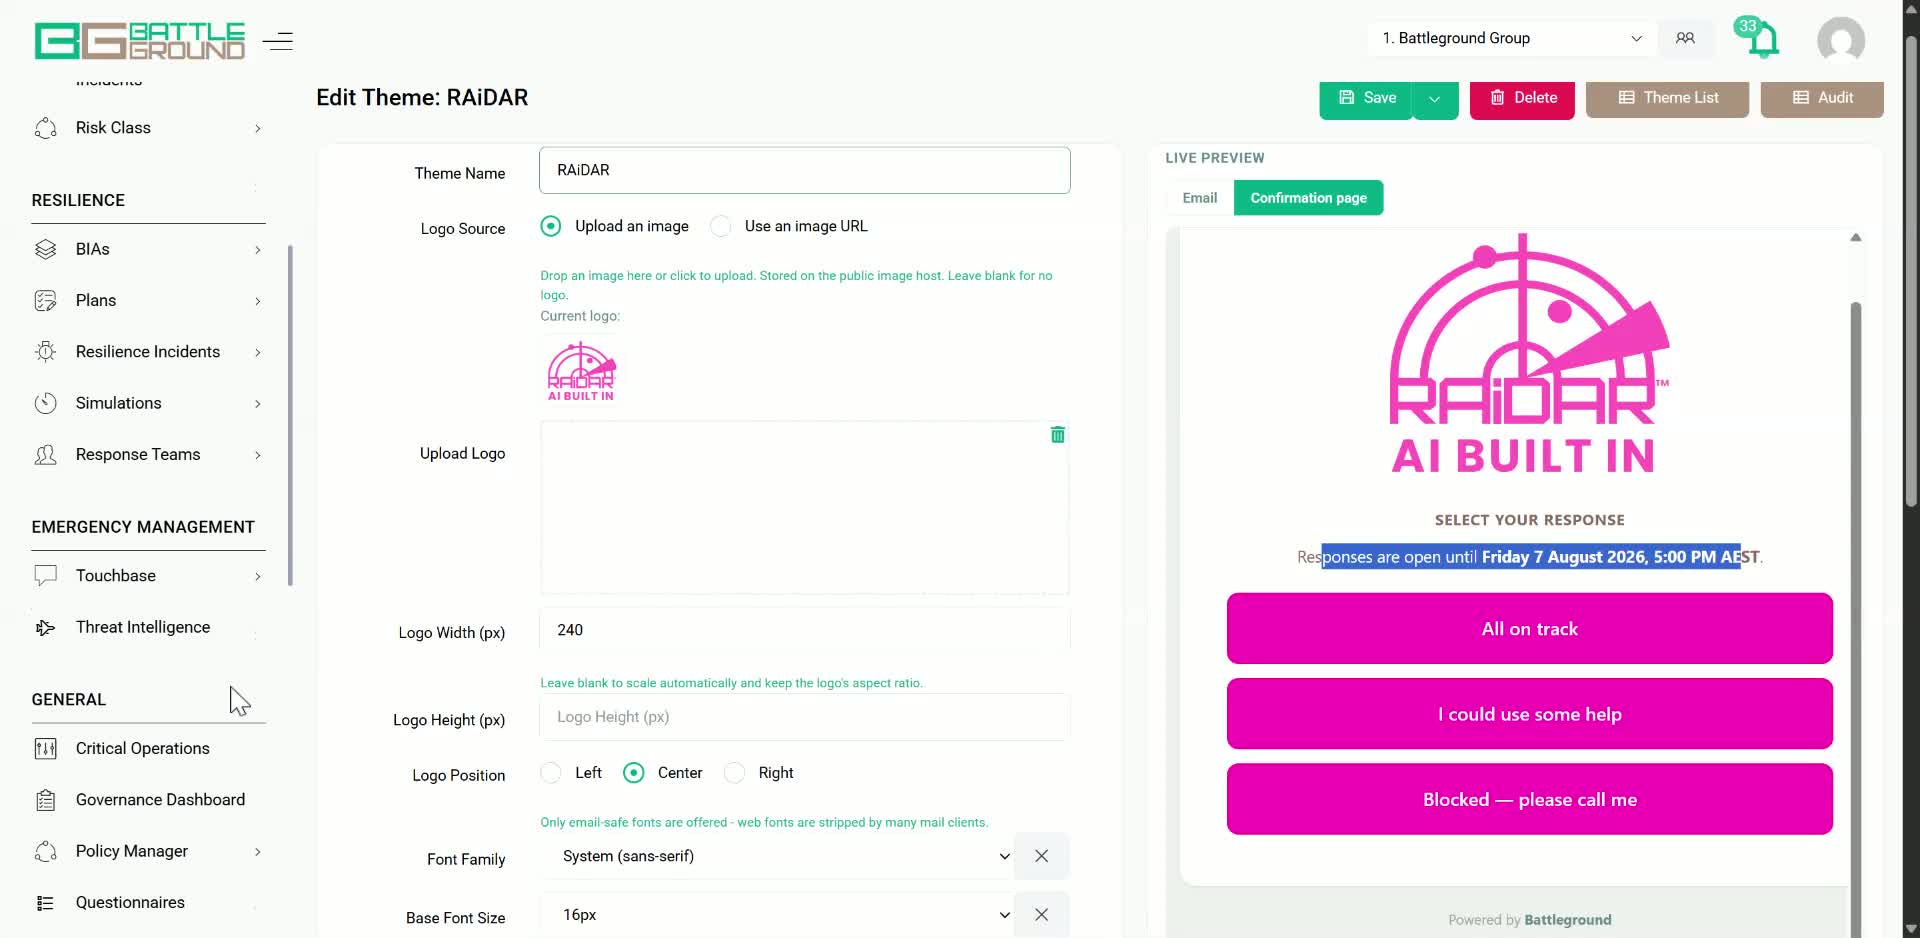Image resolution: width=1920 pixels, height=938 pixels.
Task: Open Threat Intelligence from sidebar
Action: (x=143, y=627)
